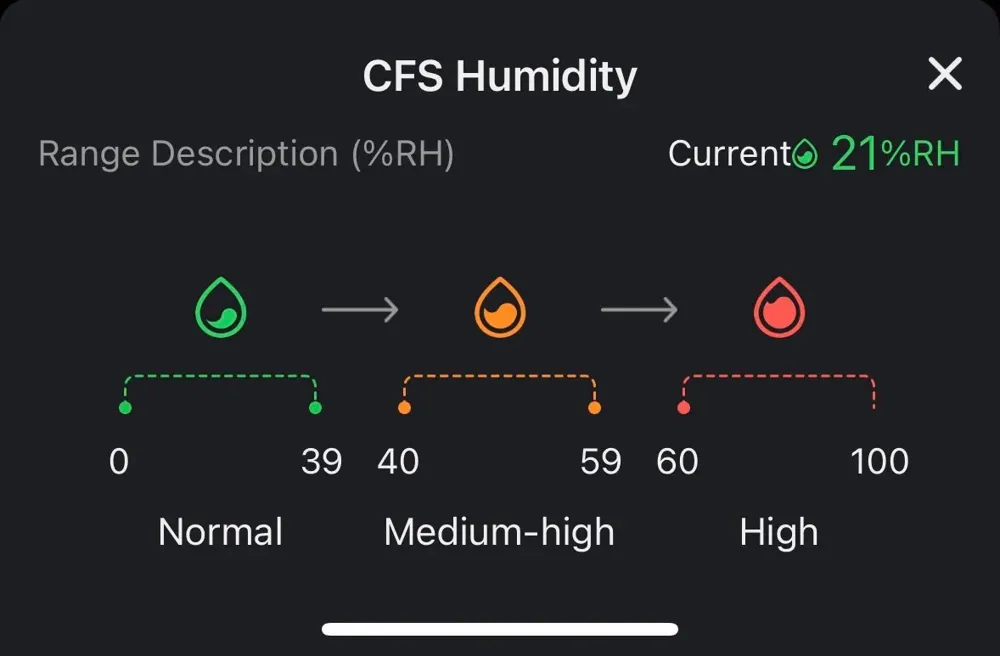
Task: Tap the orange dot marking 59
Action: click(x=594, y=407)
